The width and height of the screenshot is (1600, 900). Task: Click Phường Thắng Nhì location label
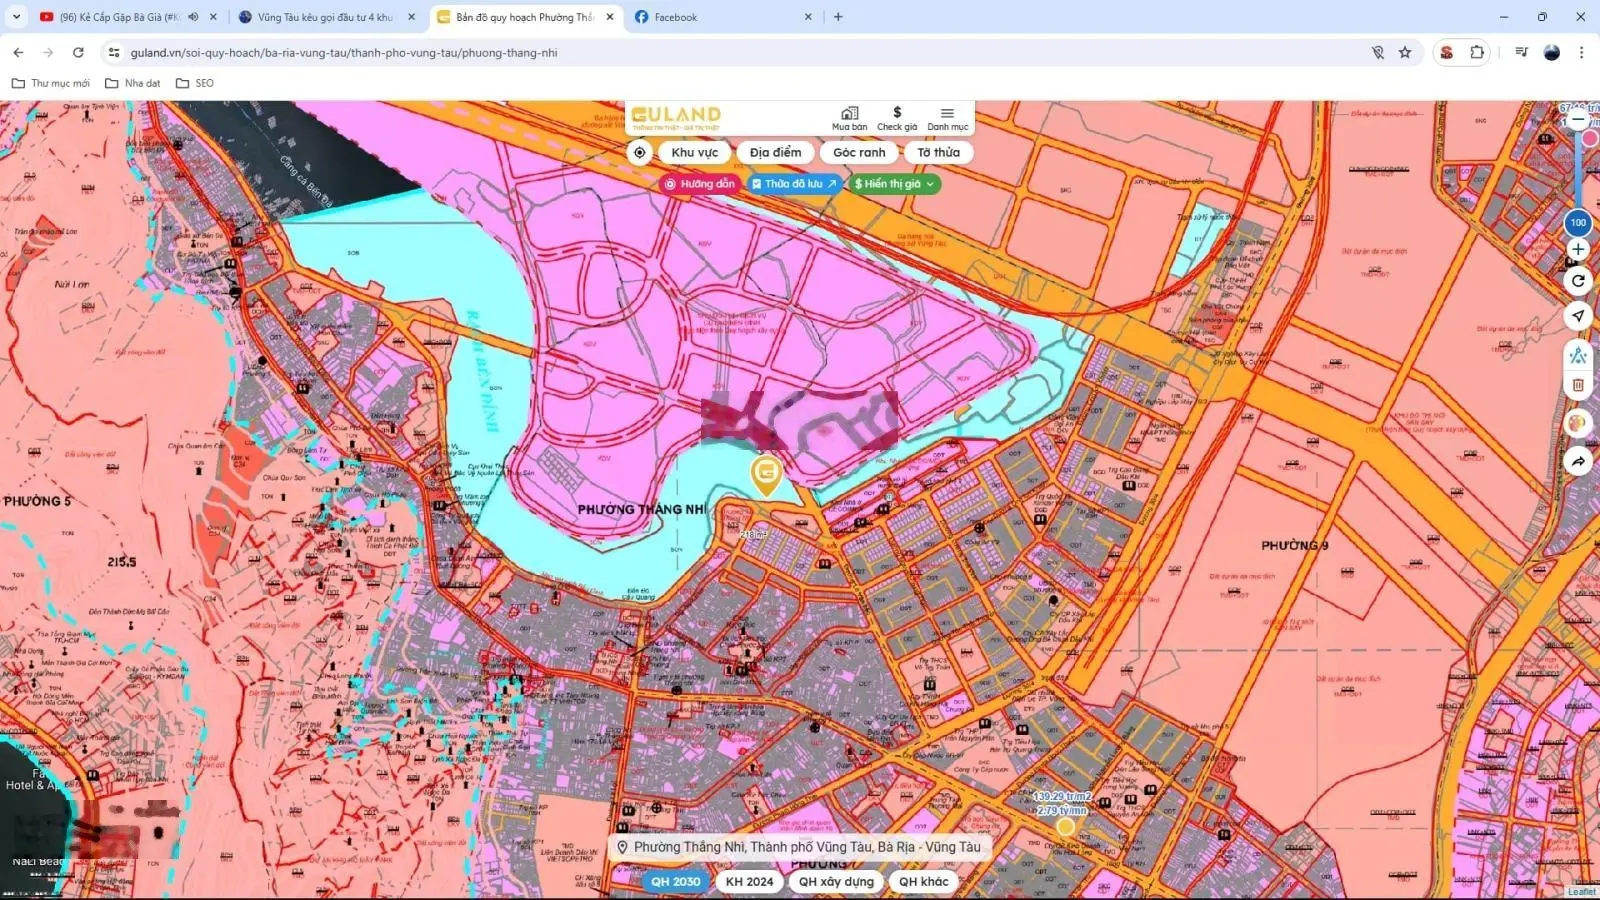[799, 847]
